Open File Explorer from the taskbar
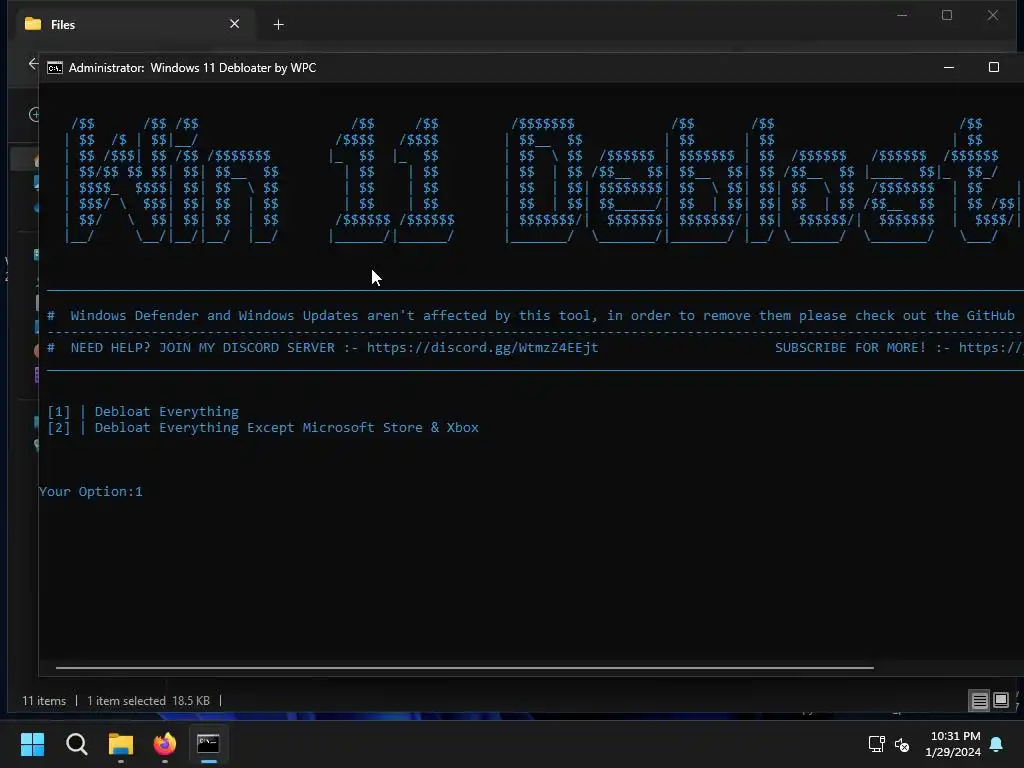The image size is (1024, 768). click(121, 744)
